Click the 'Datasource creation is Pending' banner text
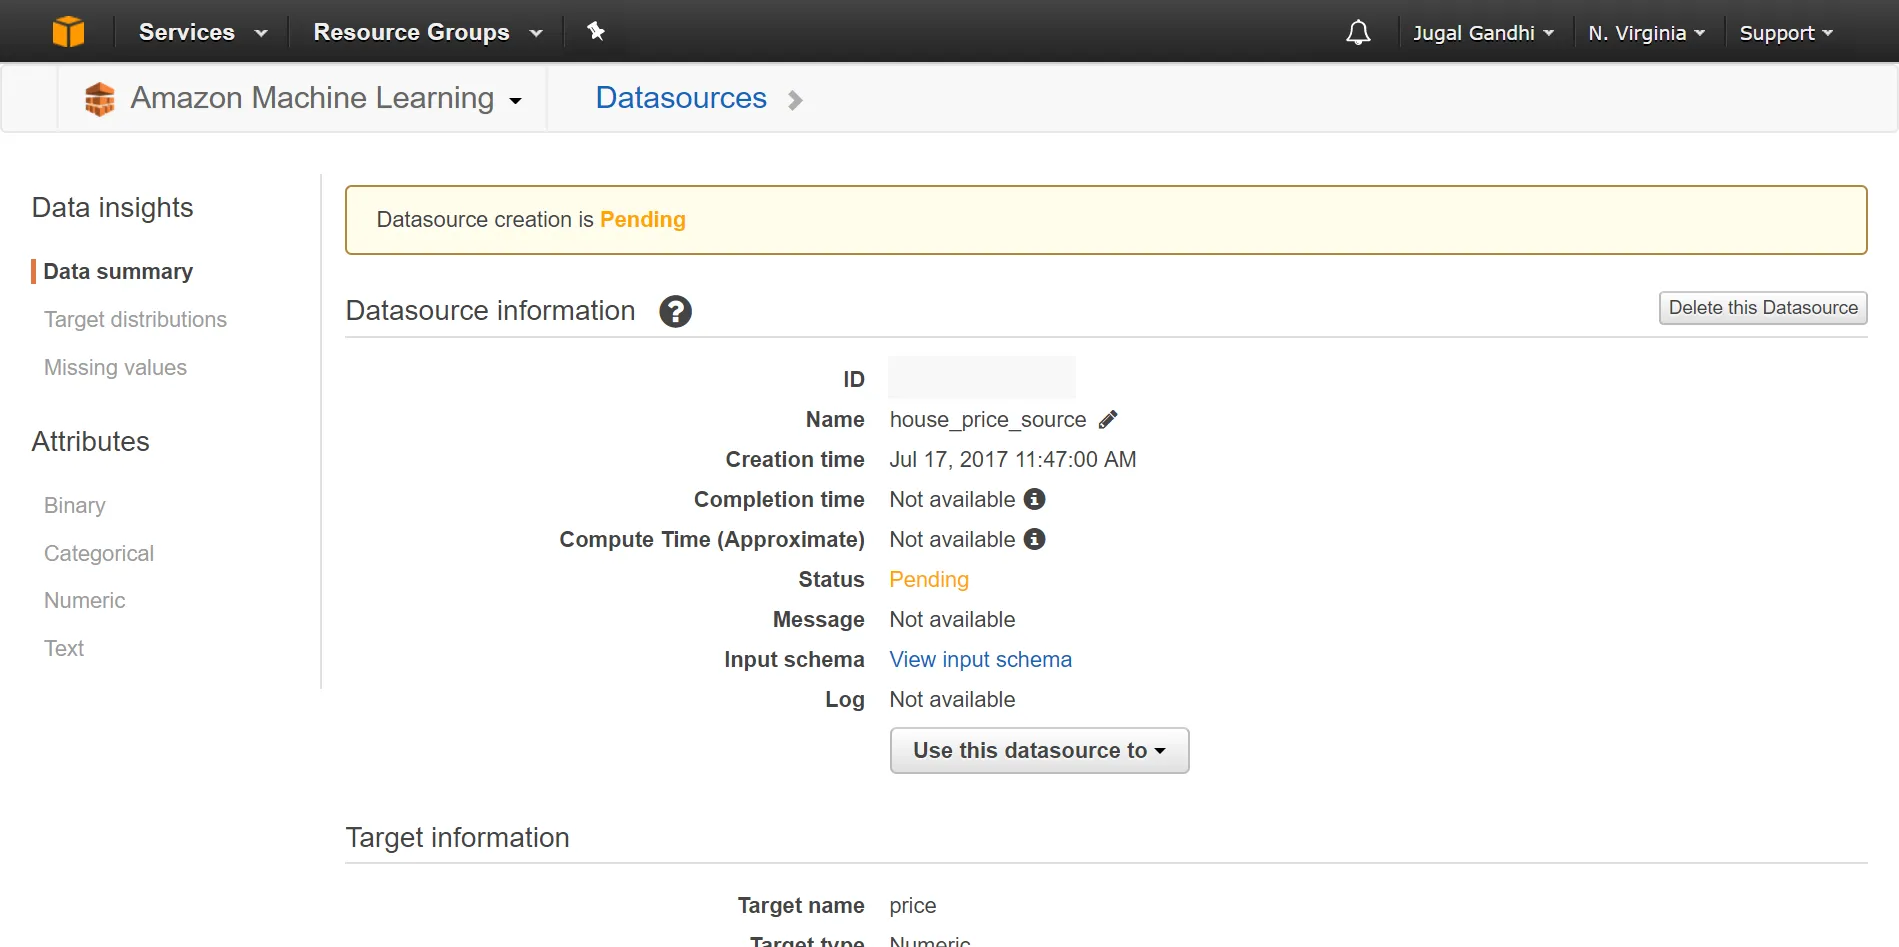 point(531,220)
